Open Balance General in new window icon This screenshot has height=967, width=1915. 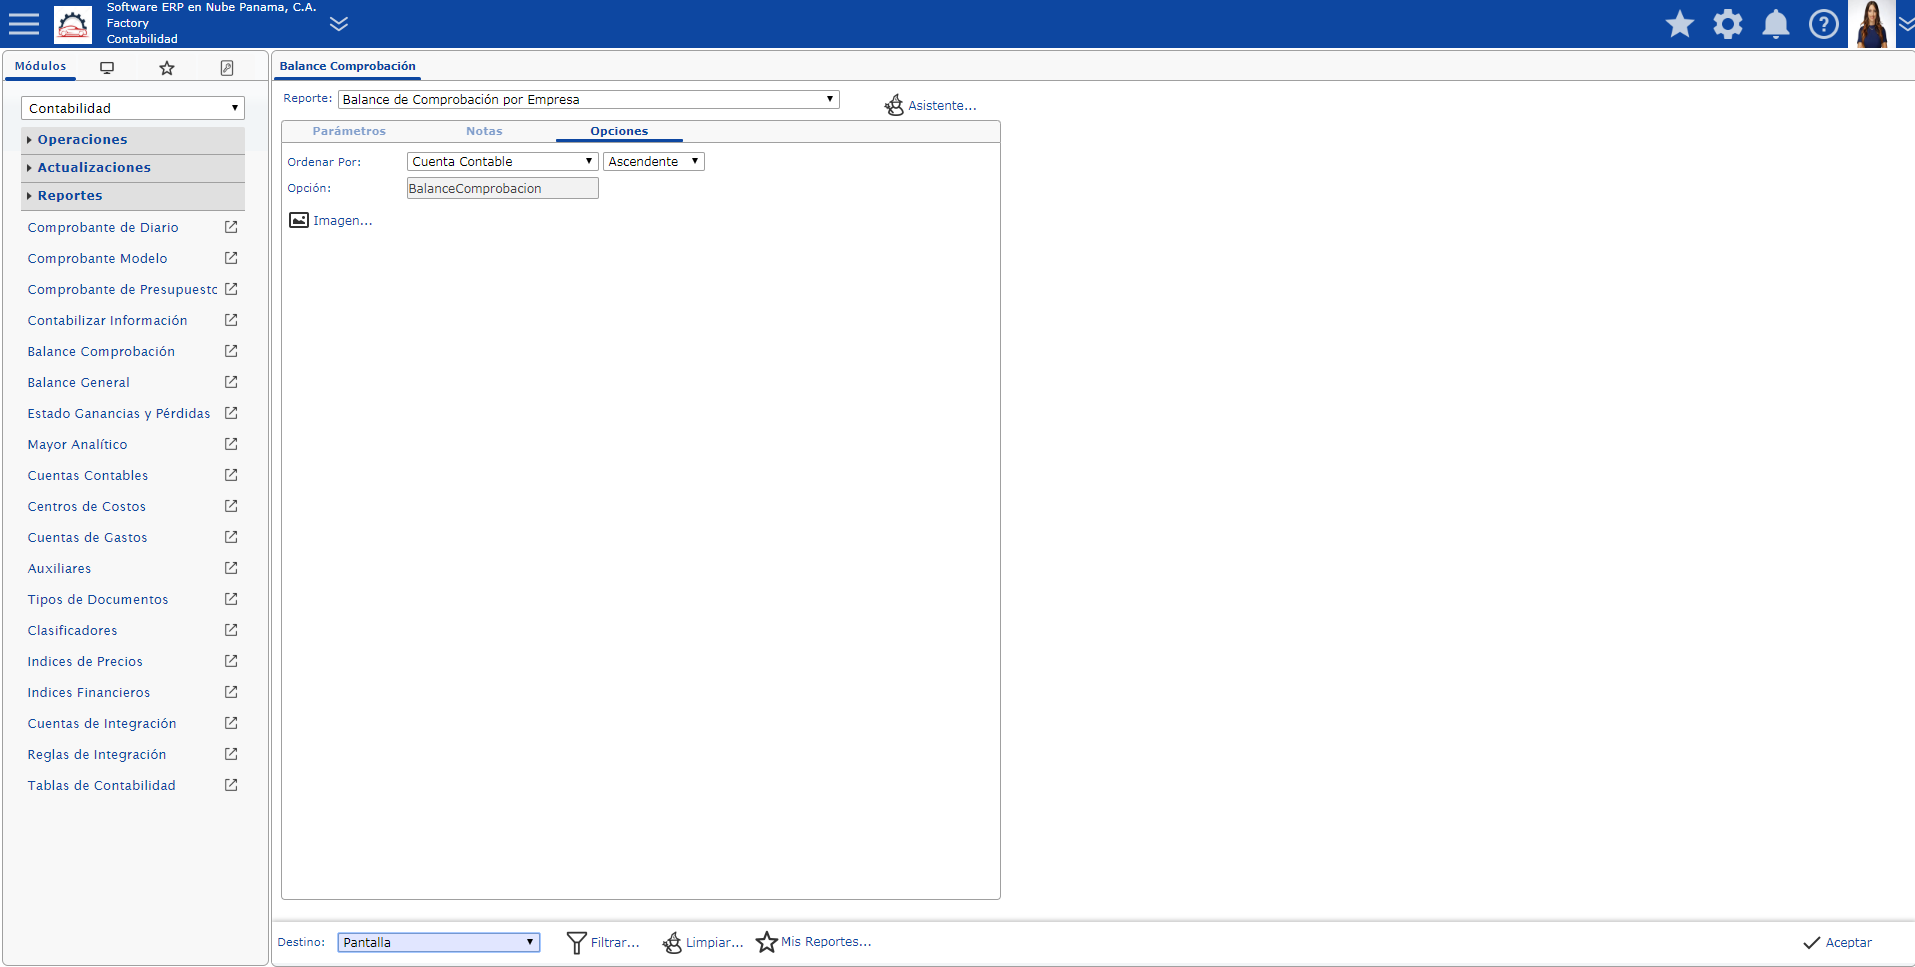click(231, 382)
